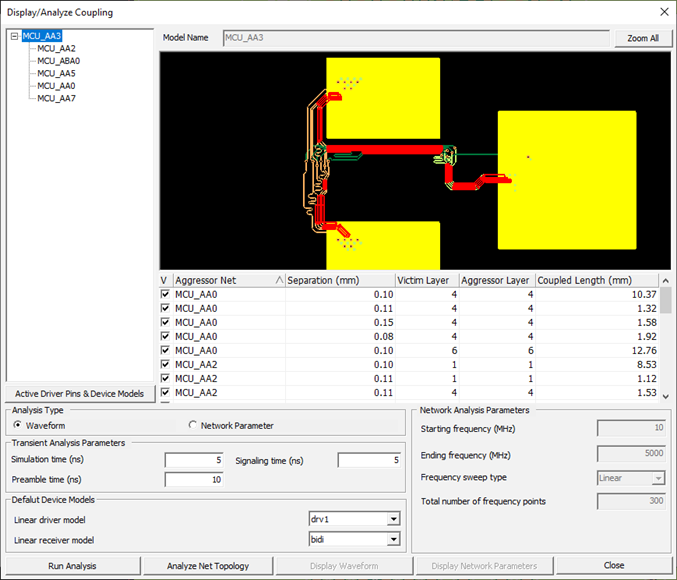Open Active Driver Pins & Device Models
The image size is (677, 580).
(x=79, y=393)
